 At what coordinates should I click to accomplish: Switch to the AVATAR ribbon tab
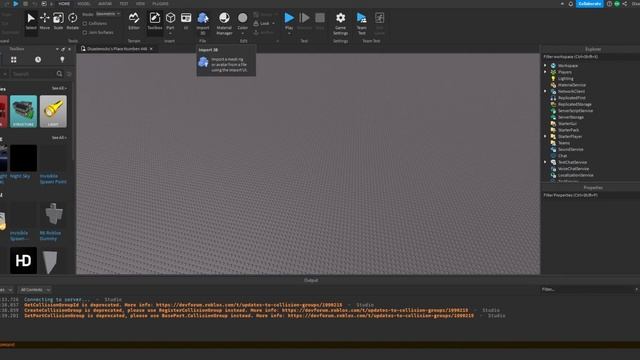[x=105, y=4]
